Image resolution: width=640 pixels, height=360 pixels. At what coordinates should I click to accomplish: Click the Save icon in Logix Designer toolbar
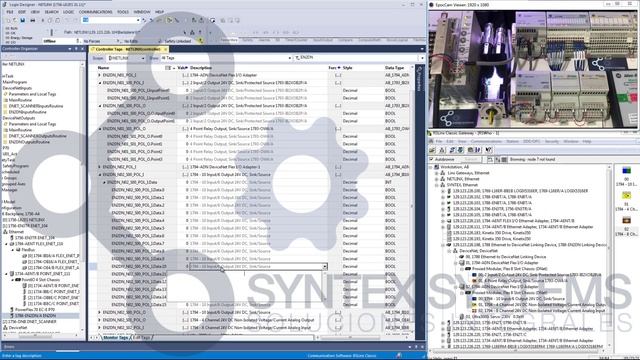pyautogui.click(x=23, y=20)
